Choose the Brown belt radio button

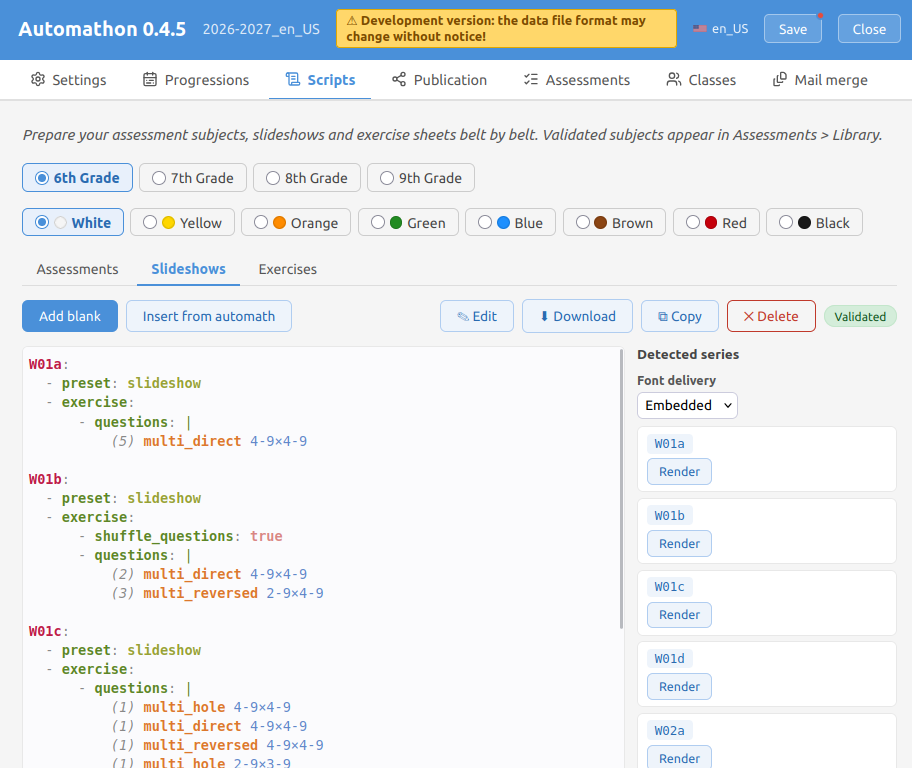pyautogui.click(x=583, y=222)
